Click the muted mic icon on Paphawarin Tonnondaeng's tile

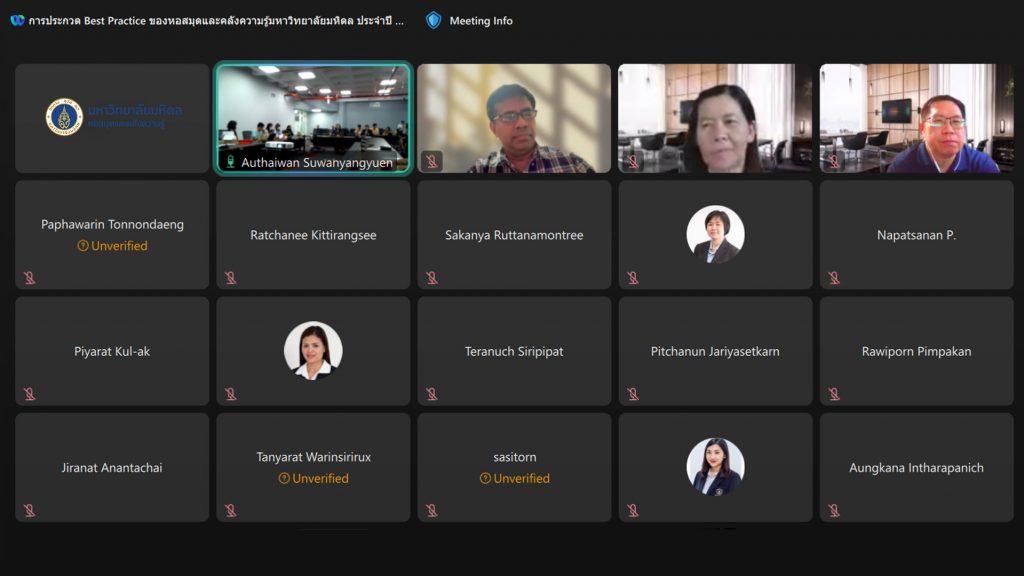point(29,278)
